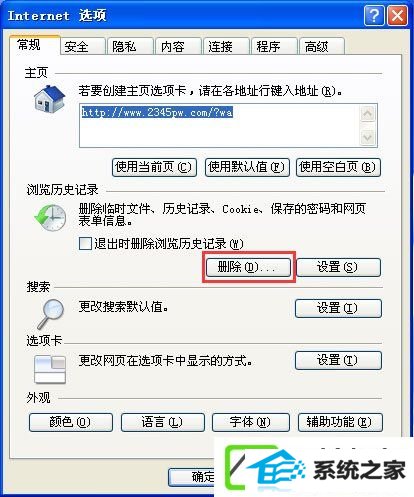This screenshot has height=497, width=414.
Task: Open tabs 设置(T) button
Action: [338, 360]
